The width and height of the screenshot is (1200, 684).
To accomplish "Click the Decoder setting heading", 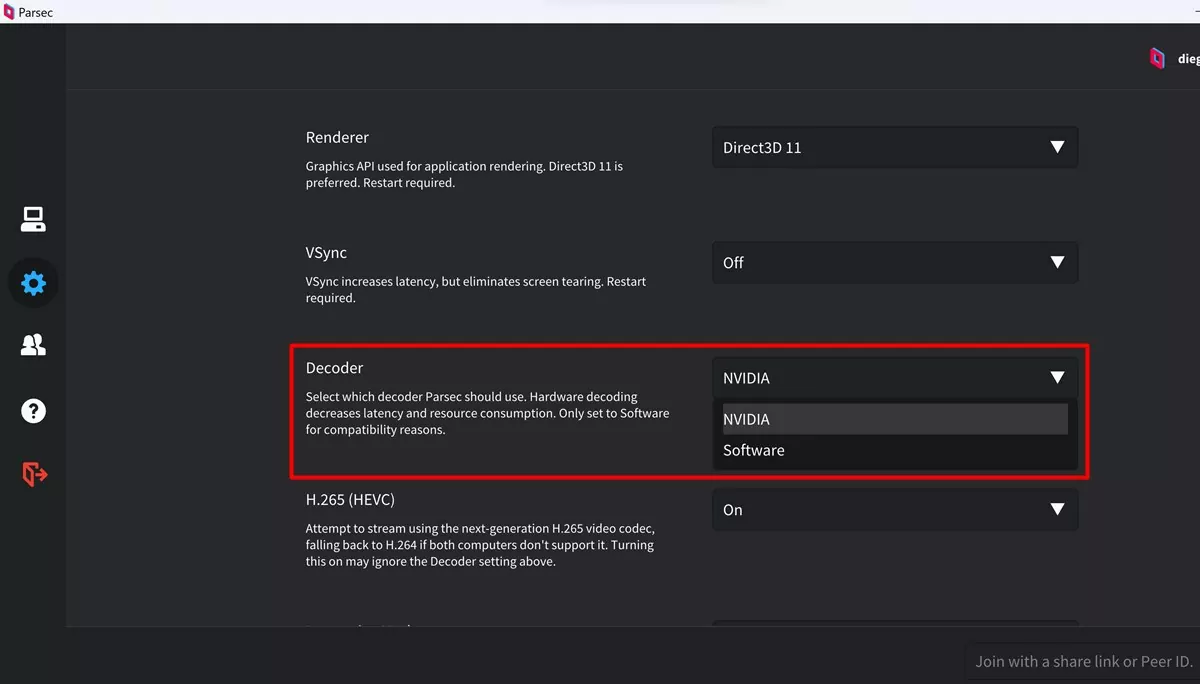I will coord(334,368).
